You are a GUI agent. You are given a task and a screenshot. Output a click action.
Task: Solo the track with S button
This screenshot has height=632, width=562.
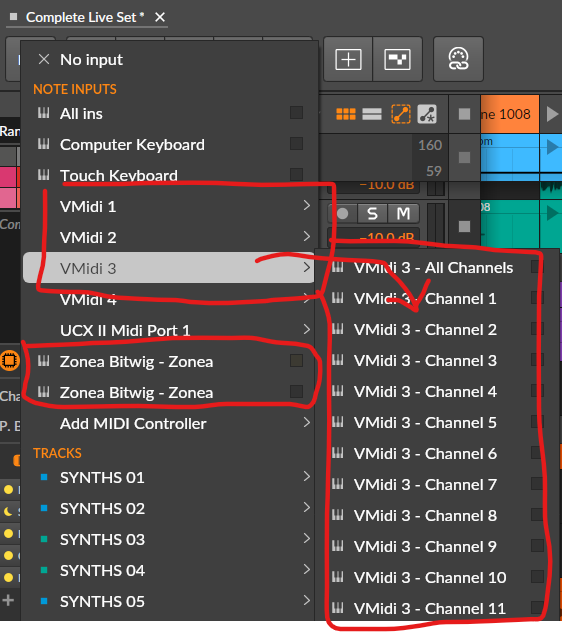tap(372, 213)
